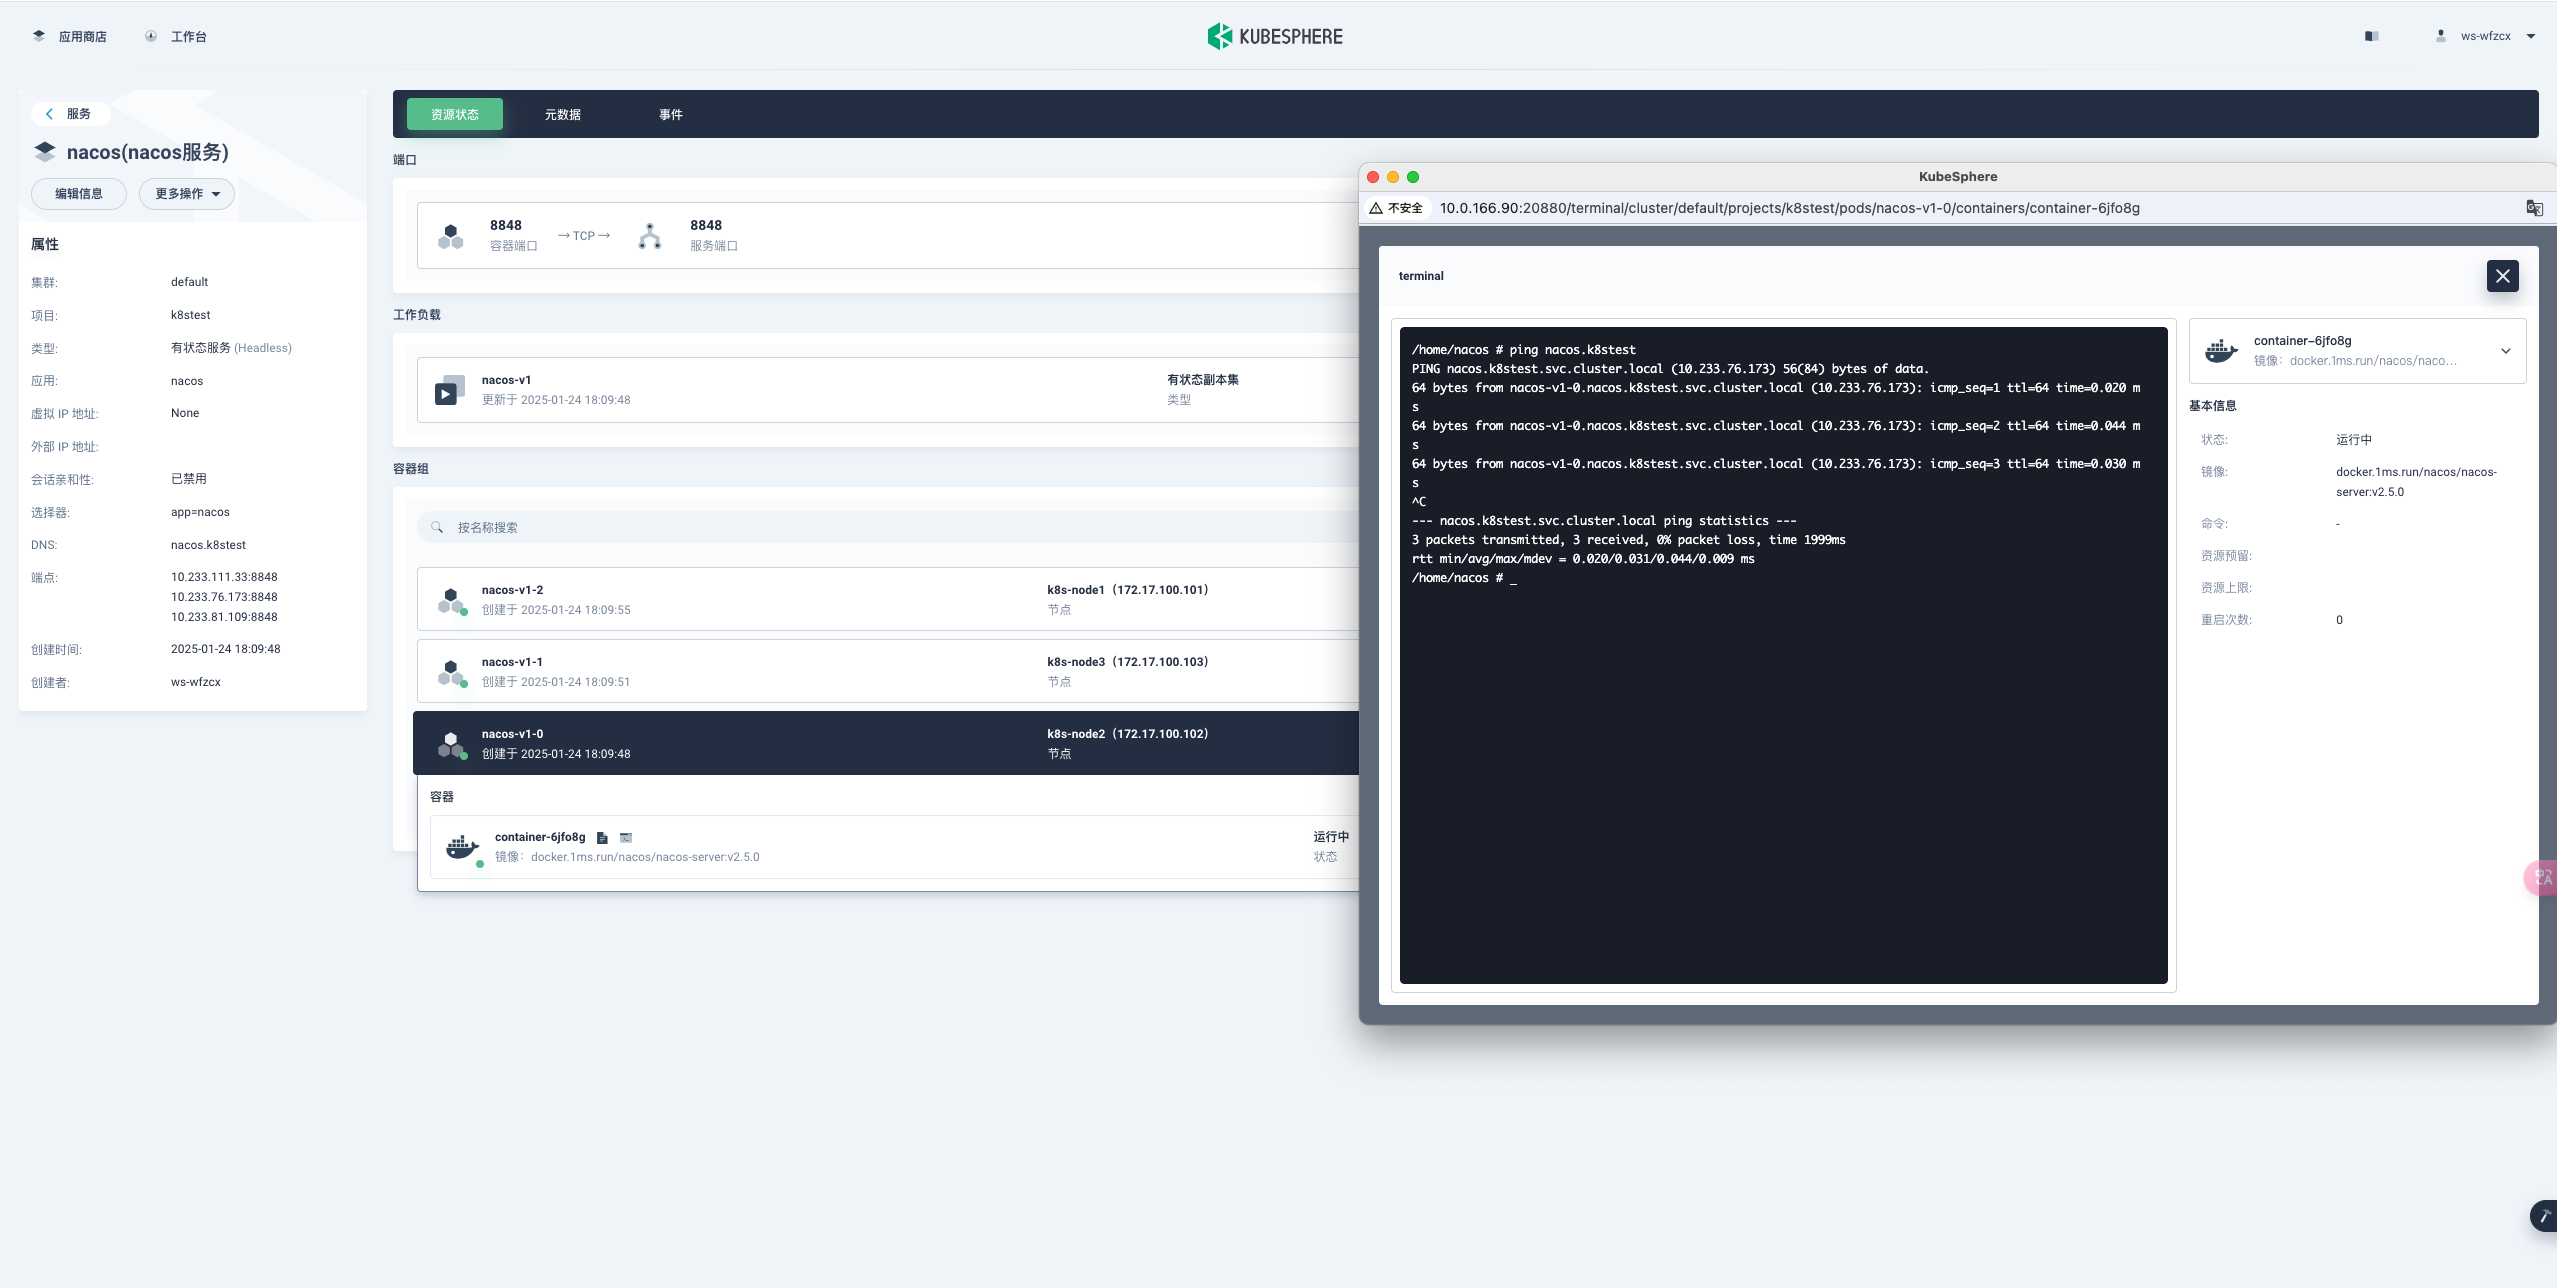This screenshot has width=2557, height=1288.
Task: Expand the container-6jfo8g selector dropdown
Action: click(x=2506, y=351)
